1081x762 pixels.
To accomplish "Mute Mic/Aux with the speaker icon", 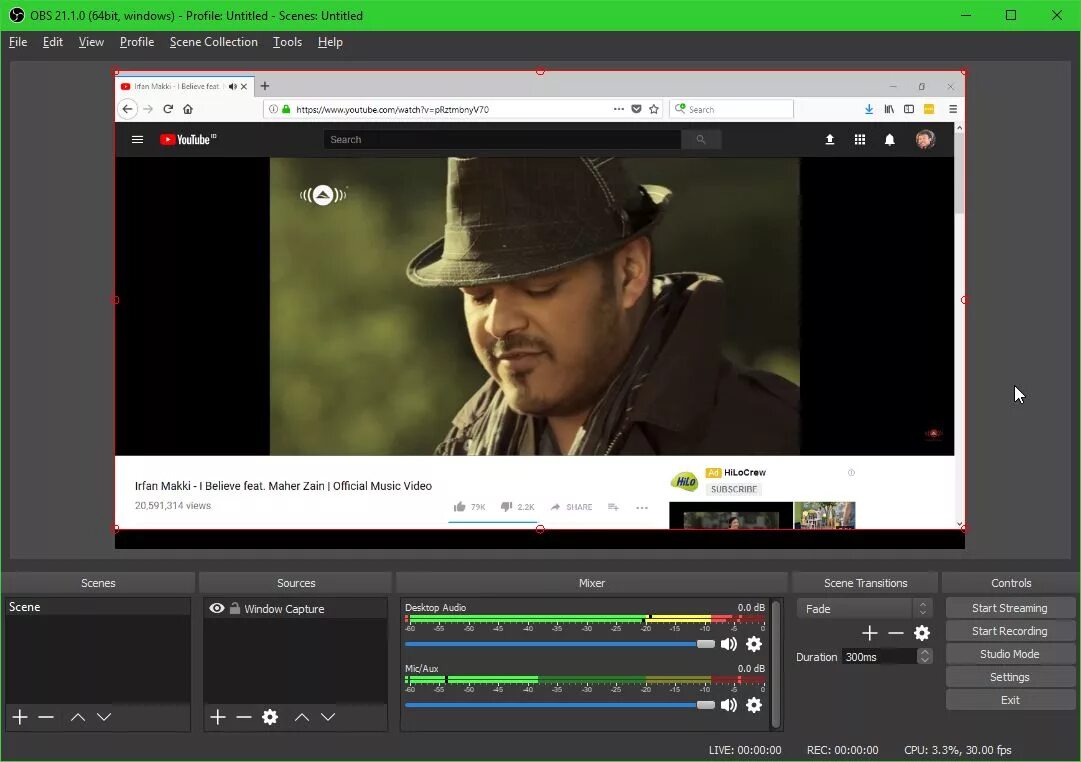I will tap(729, 705).
